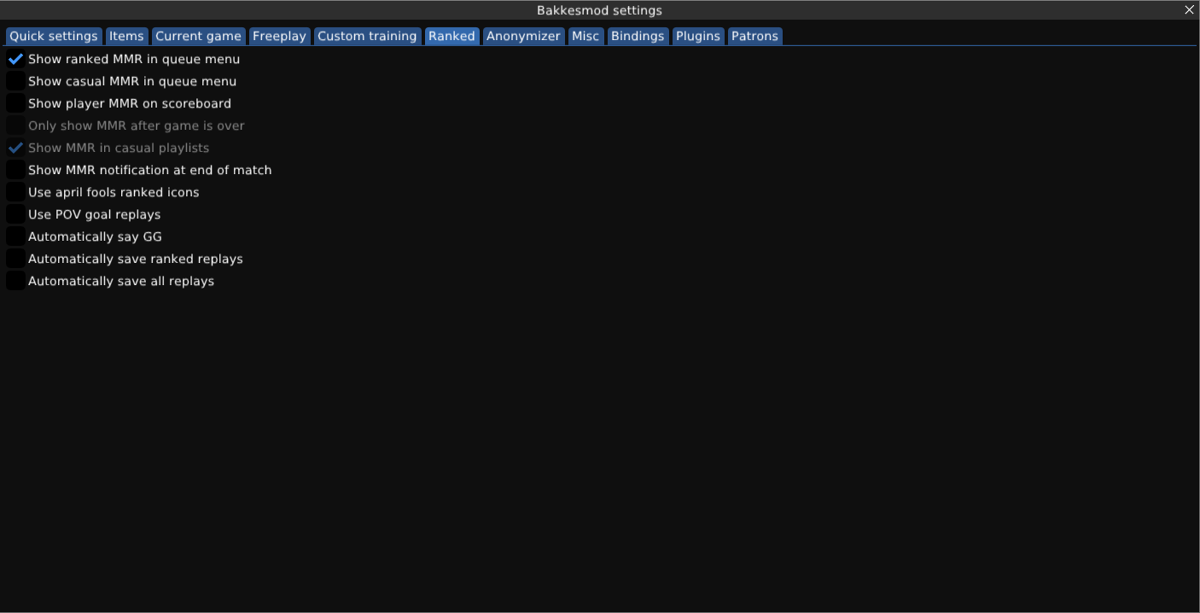Enable Automatically save all replays
This screenshot has width=1200, height=613.
point(15,280)
